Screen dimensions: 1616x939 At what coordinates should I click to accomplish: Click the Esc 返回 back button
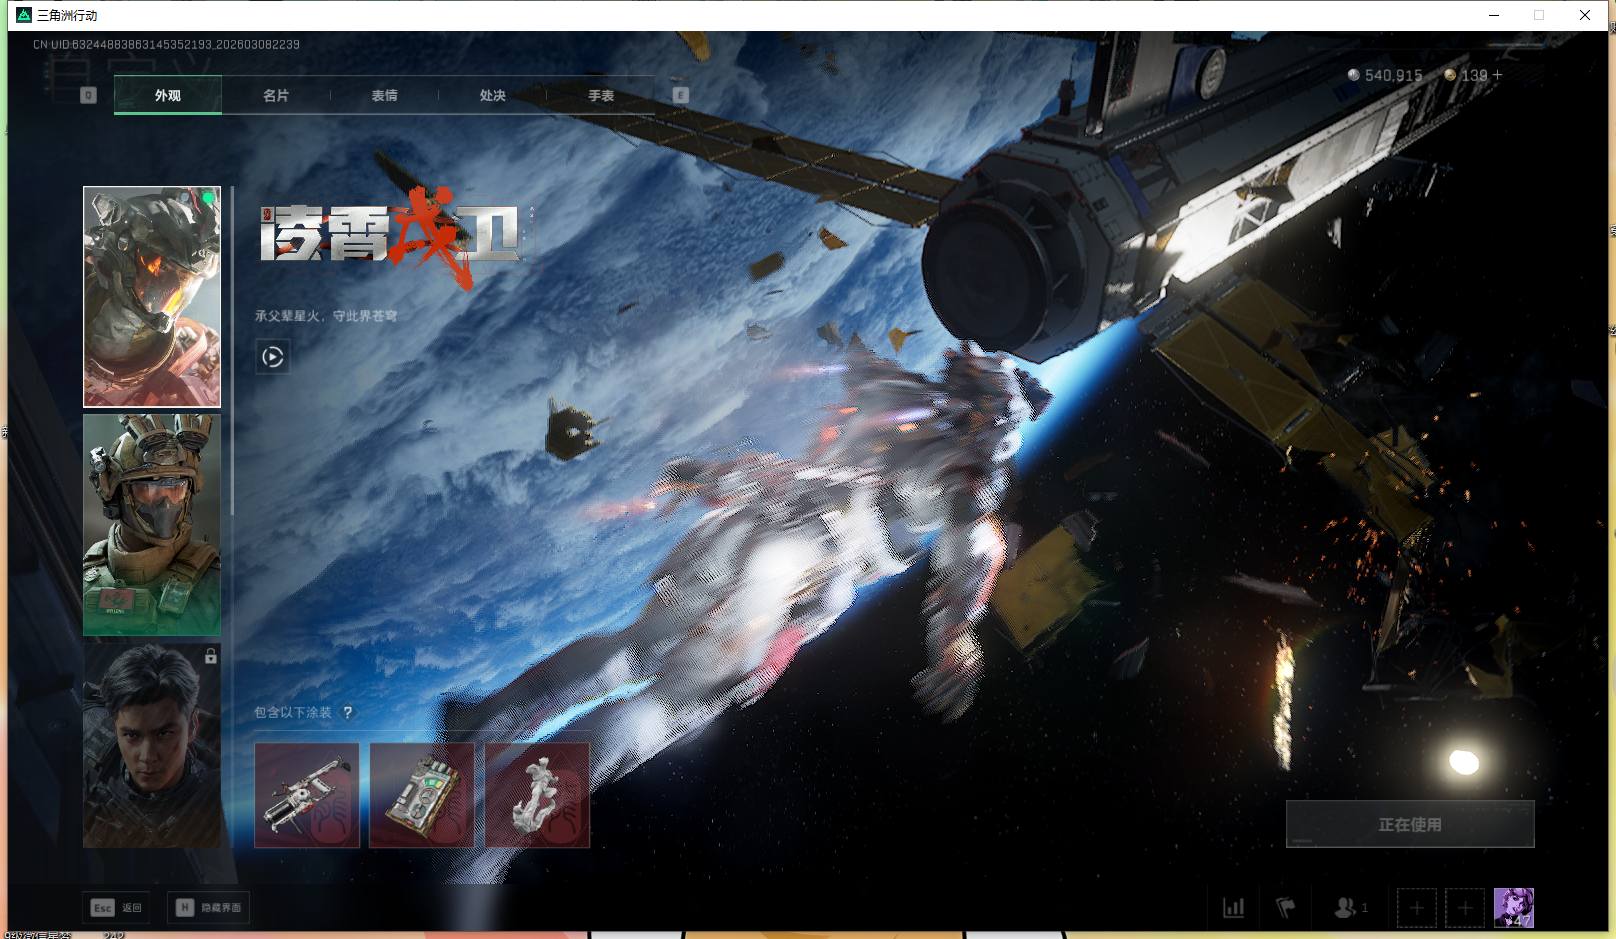(117, 907)
